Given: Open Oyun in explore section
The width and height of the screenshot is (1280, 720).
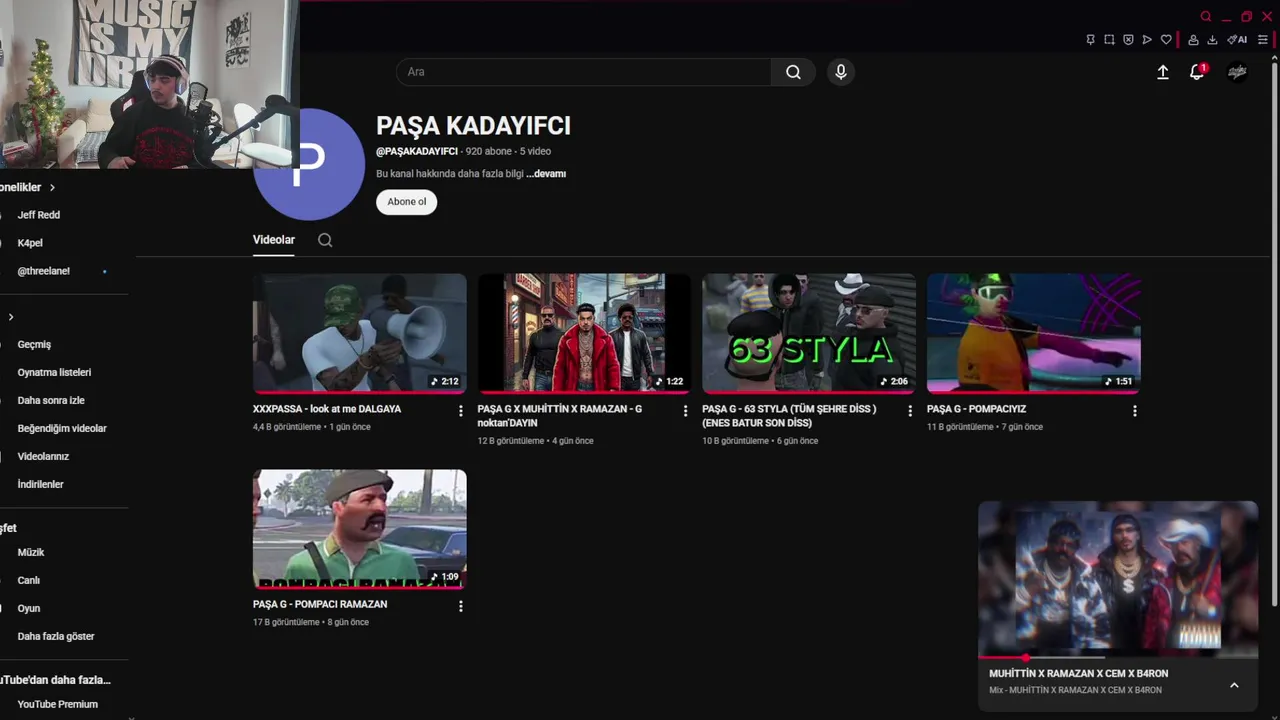Looking at the screenshot, I should (29, 608).
